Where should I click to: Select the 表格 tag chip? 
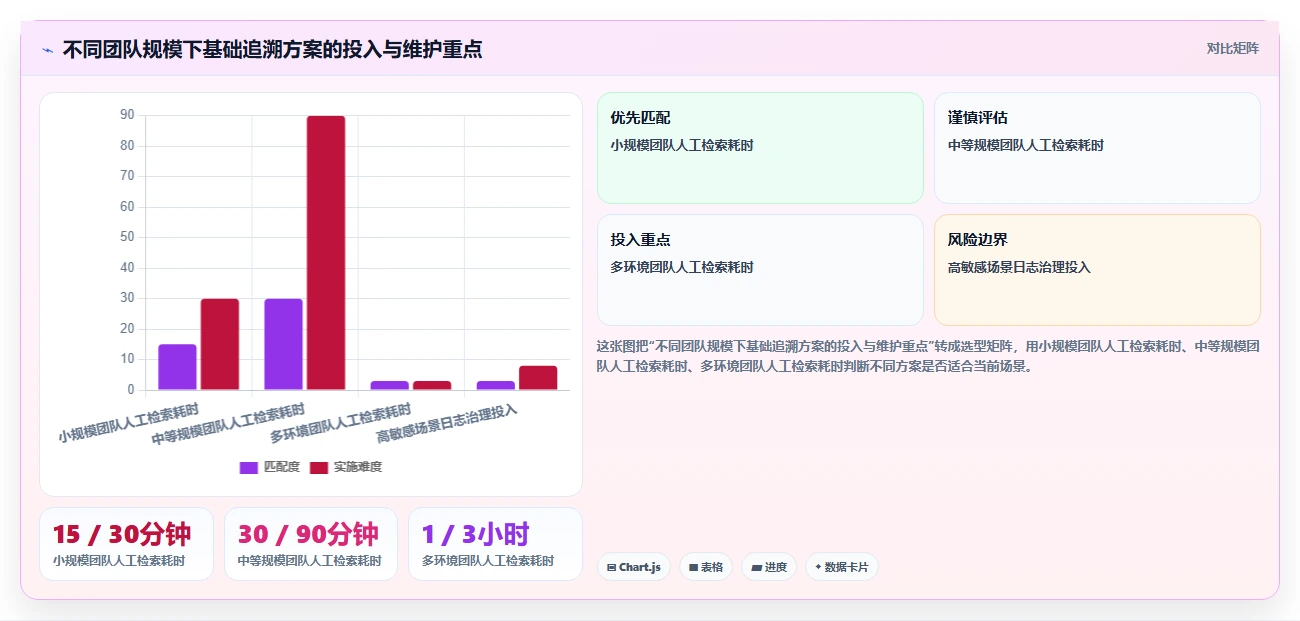point(706,567)
